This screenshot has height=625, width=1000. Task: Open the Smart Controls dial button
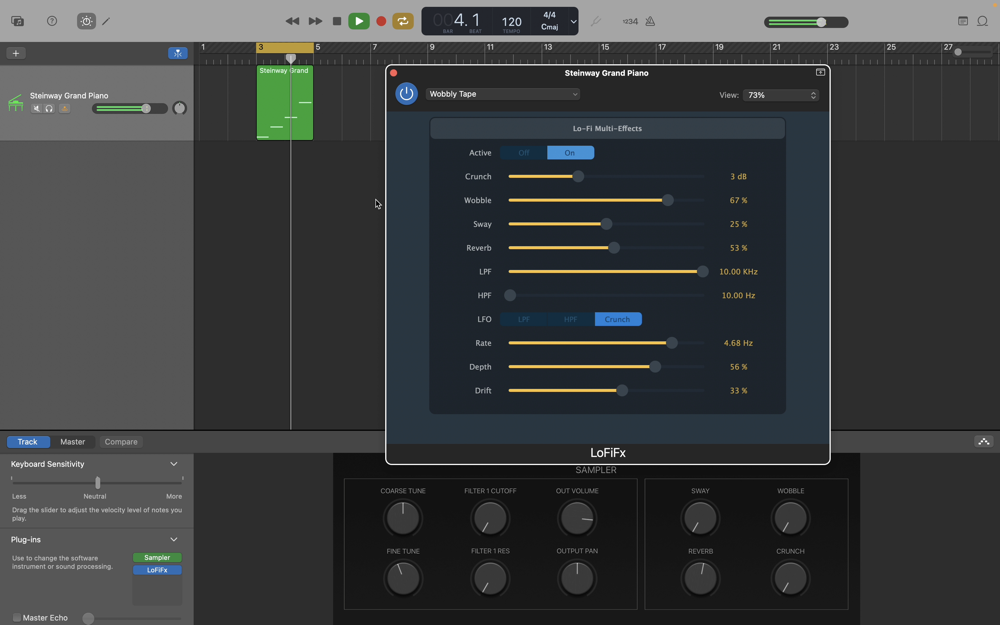click(x=86, y=21)
